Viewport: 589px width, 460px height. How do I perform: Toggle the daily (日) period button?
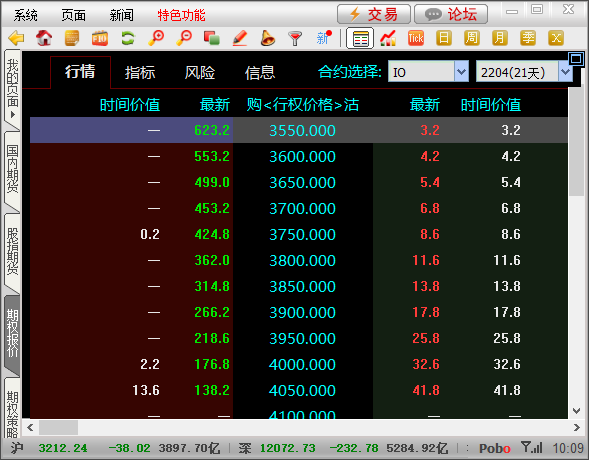coord(444,38)
